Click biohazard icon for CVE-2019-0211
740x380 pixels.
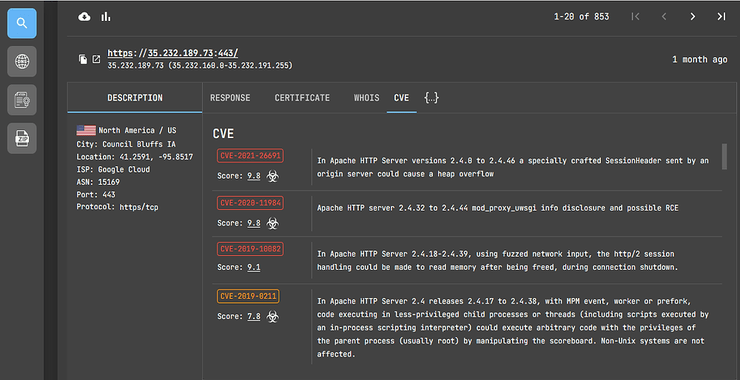(272, 316)
